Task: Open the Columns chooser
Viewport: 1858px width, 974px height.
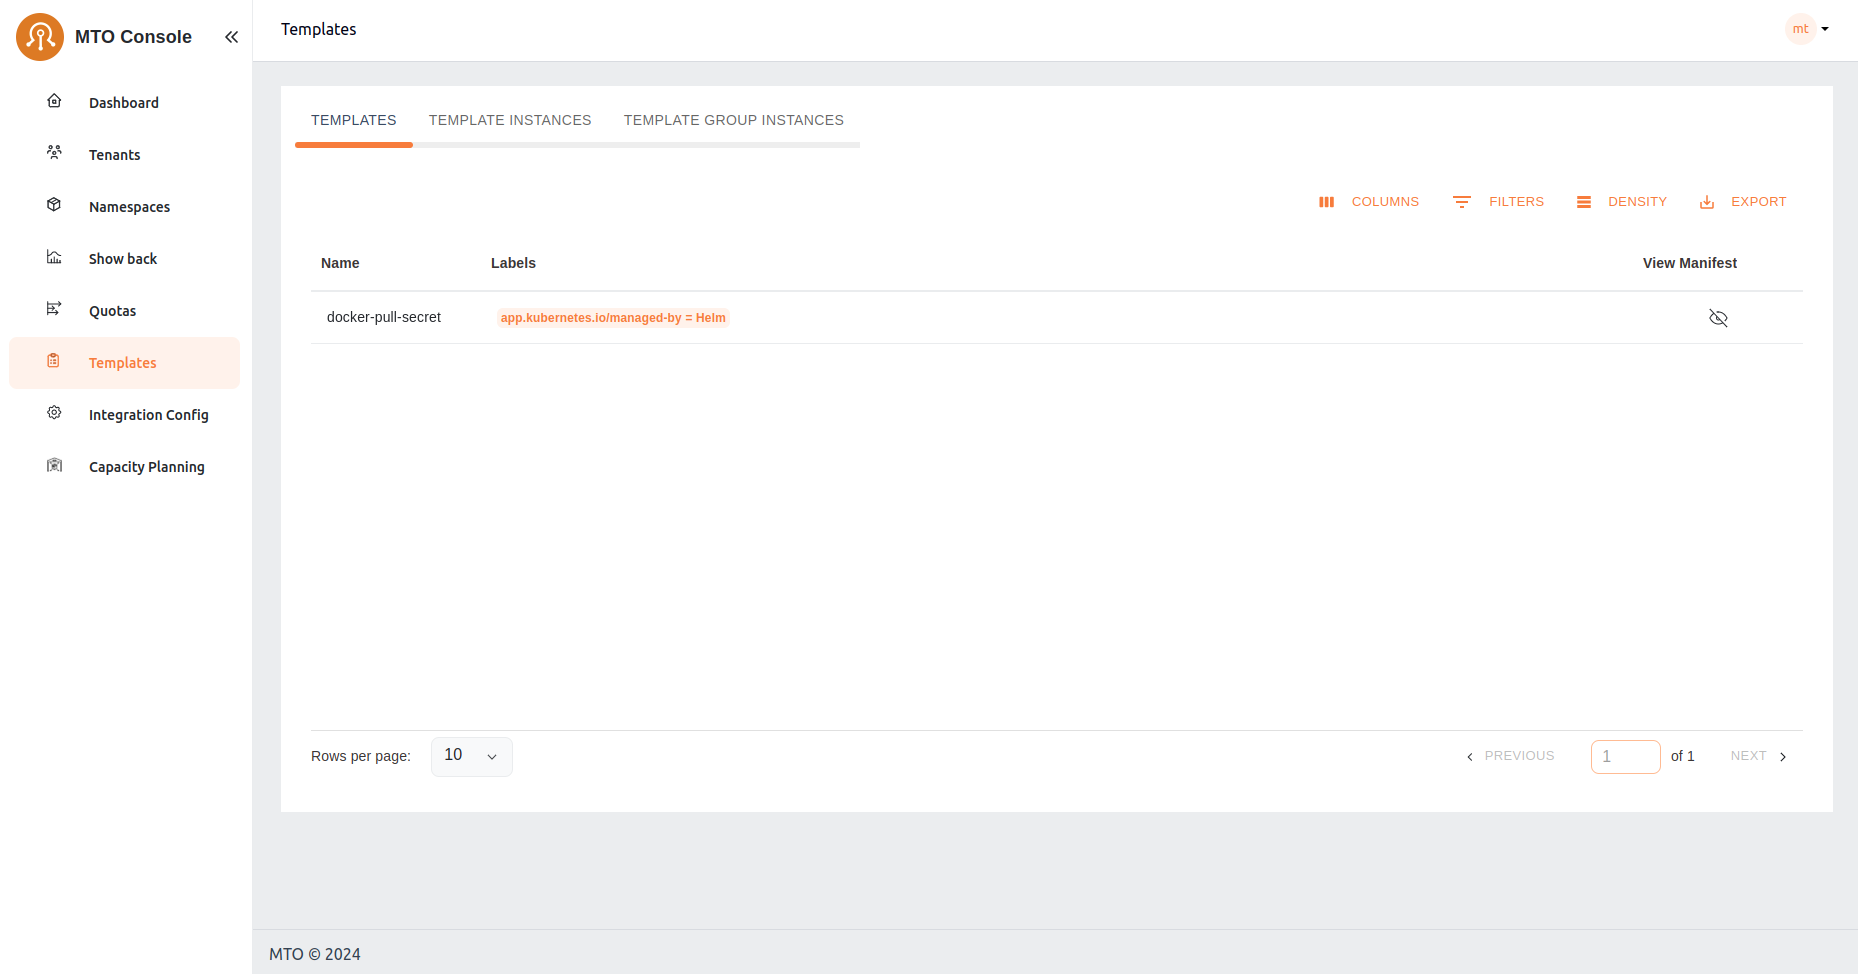Action: pyautogui.click(x=1369, y=202)
